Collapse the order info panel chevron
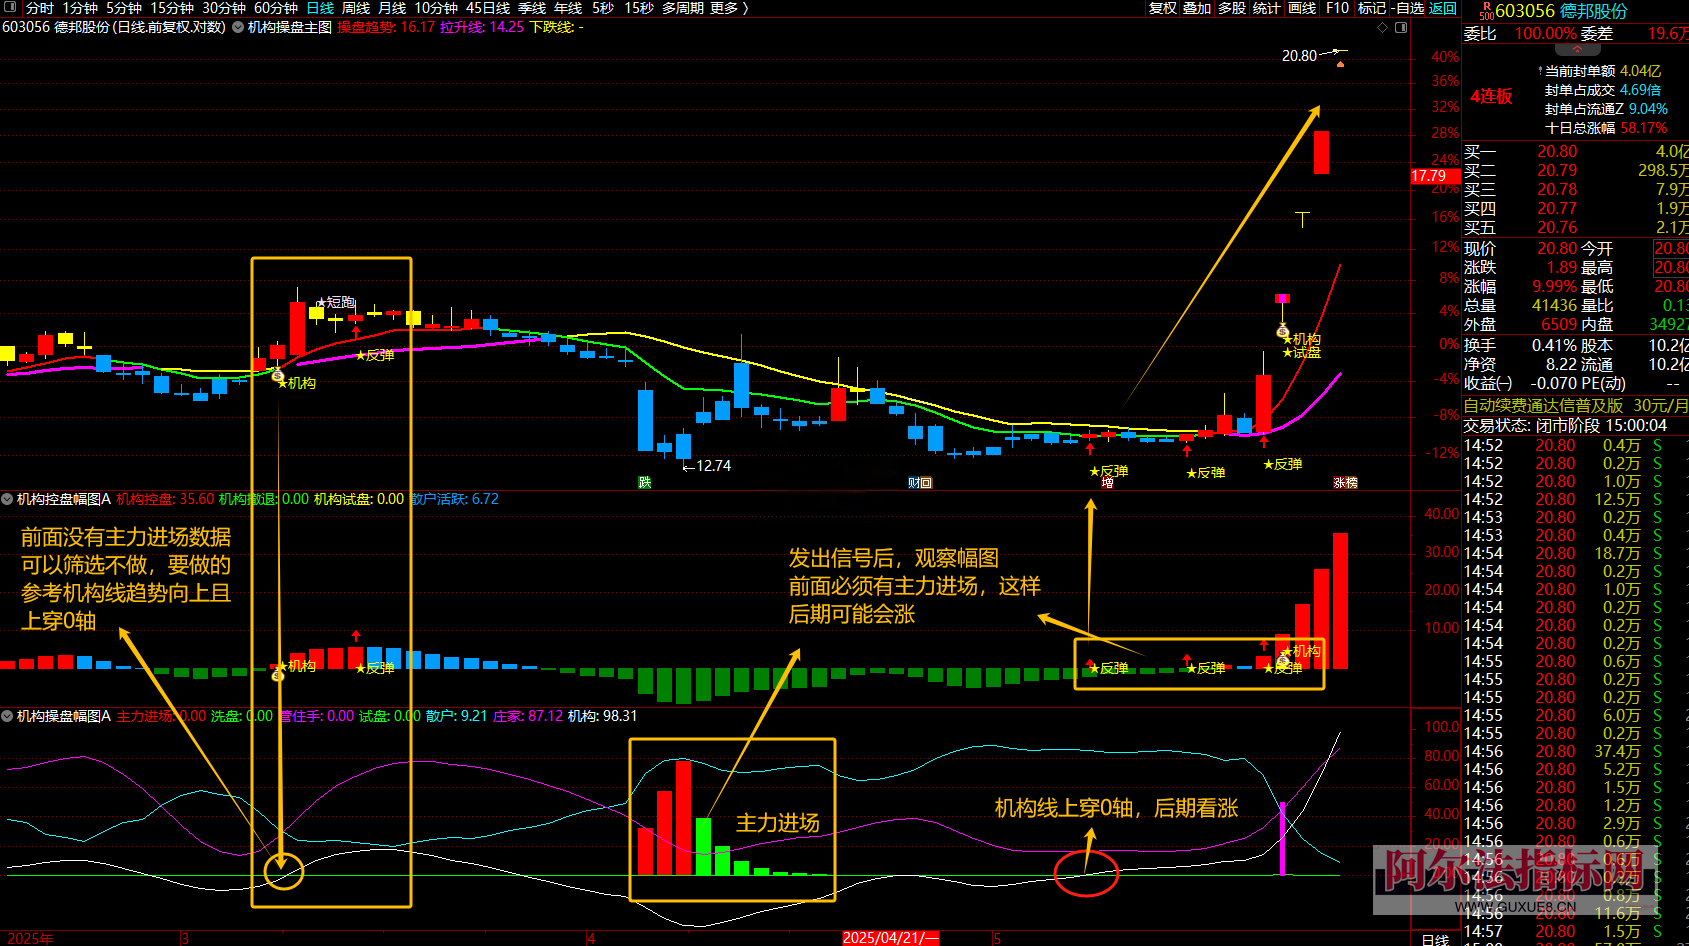 tap(1577, 49)
